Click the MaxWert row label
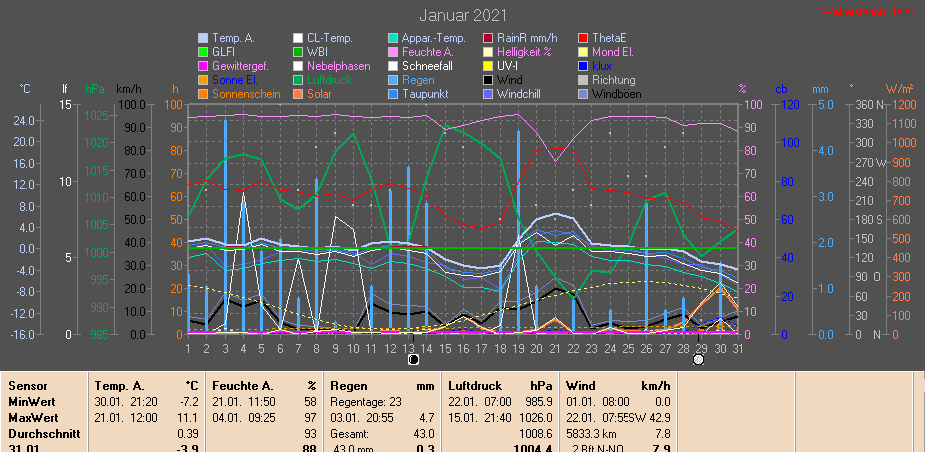Screen dimensions: 925x452 click(33, 418)
